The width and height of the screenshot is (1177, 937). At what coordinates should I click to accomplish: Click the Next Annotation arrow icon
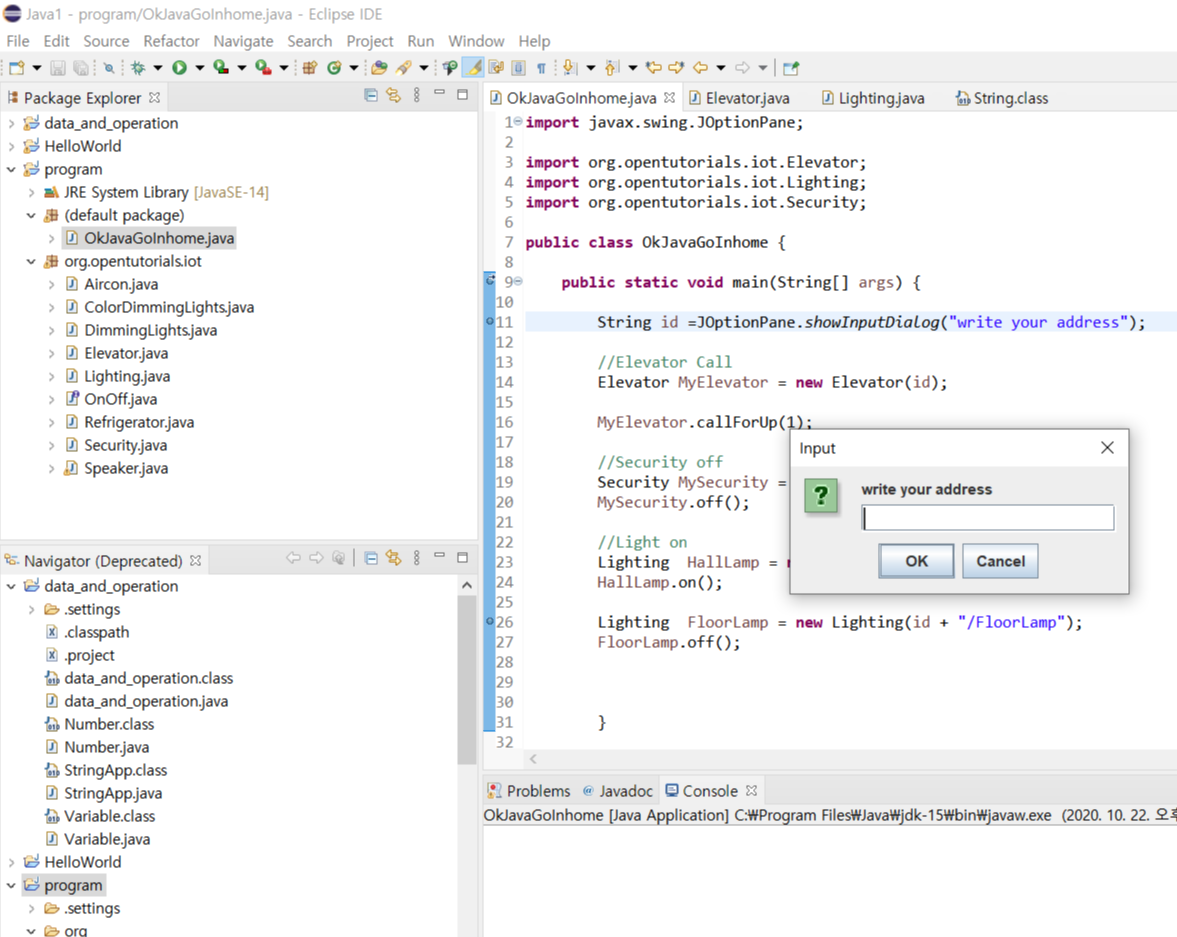(x=570, y=68)
